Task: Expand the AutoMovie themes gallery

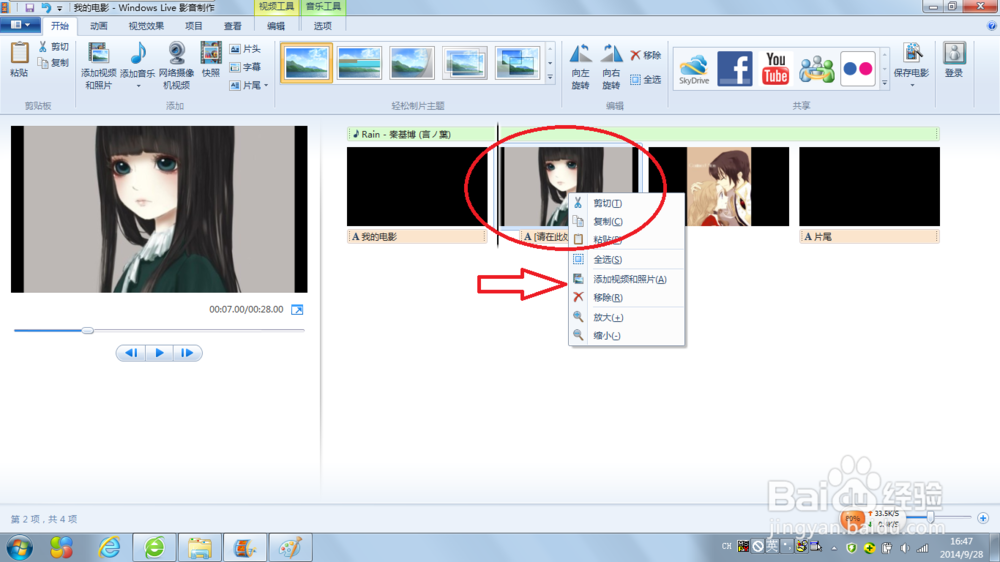Action: point(550,77)
